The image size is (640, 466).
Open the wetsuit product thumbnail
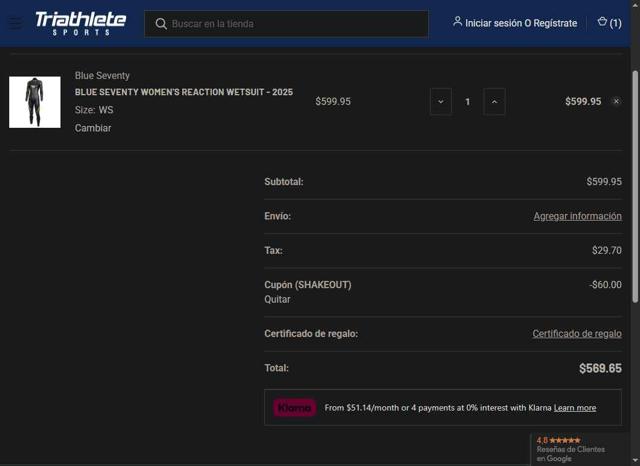[35, 102]
